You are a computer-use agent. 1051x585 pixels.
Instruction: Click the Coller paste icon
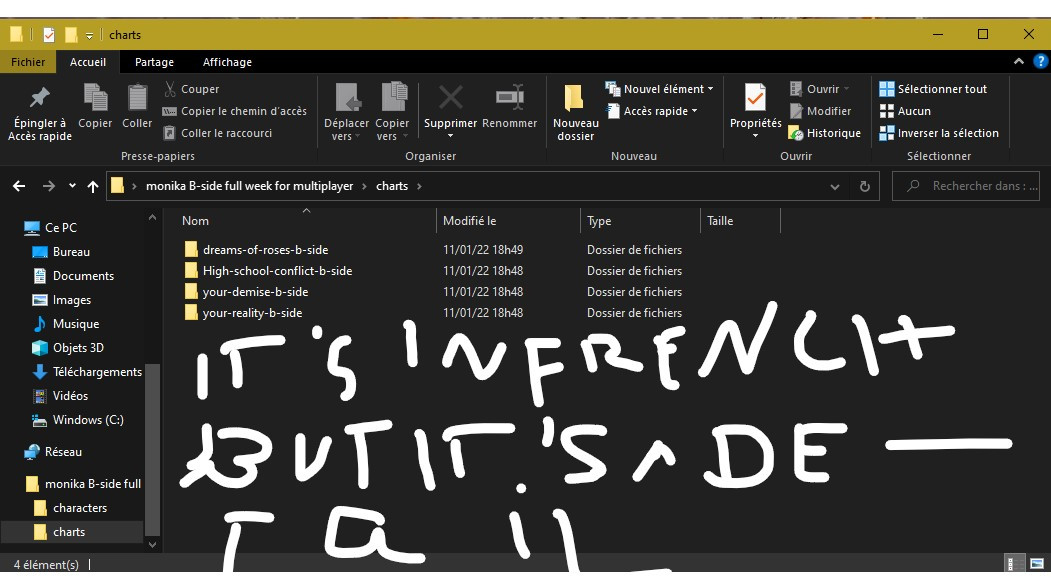point(137,98)
